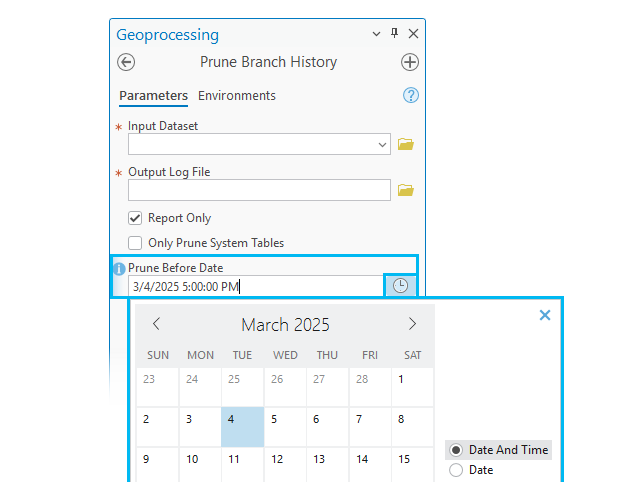Pin the Geoprocessing pane with auto-hide icon
This screenshot has width=627, height=482.
coord(395,34)
